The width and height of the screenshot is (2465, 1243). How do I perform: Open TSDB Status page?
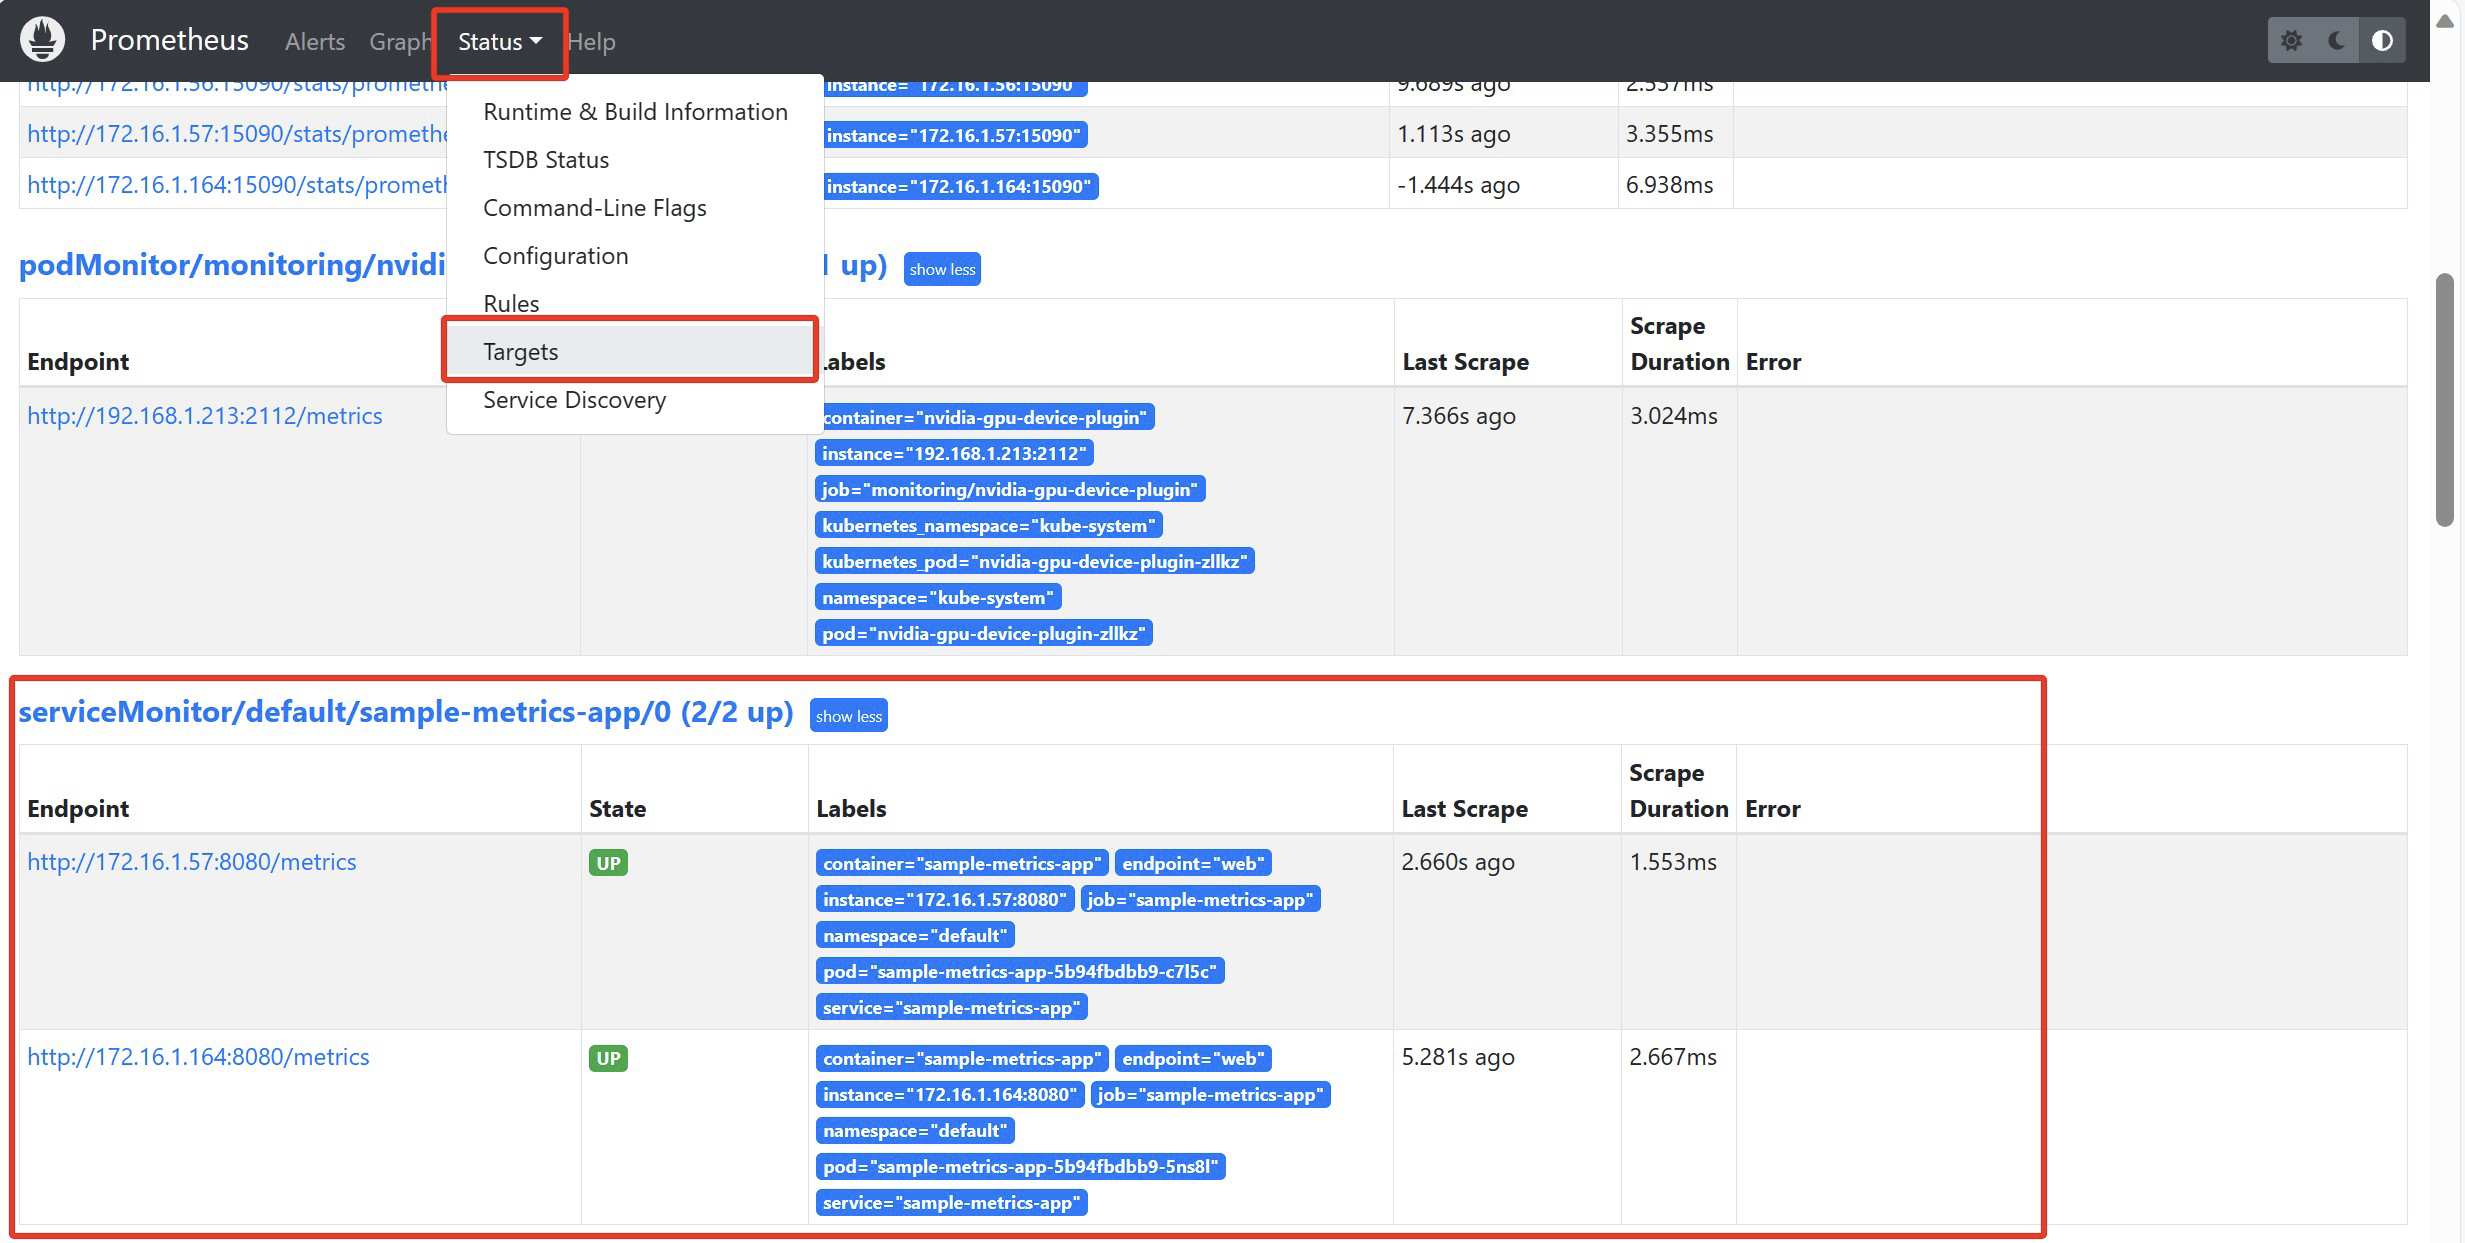click(x=546, y=160)
